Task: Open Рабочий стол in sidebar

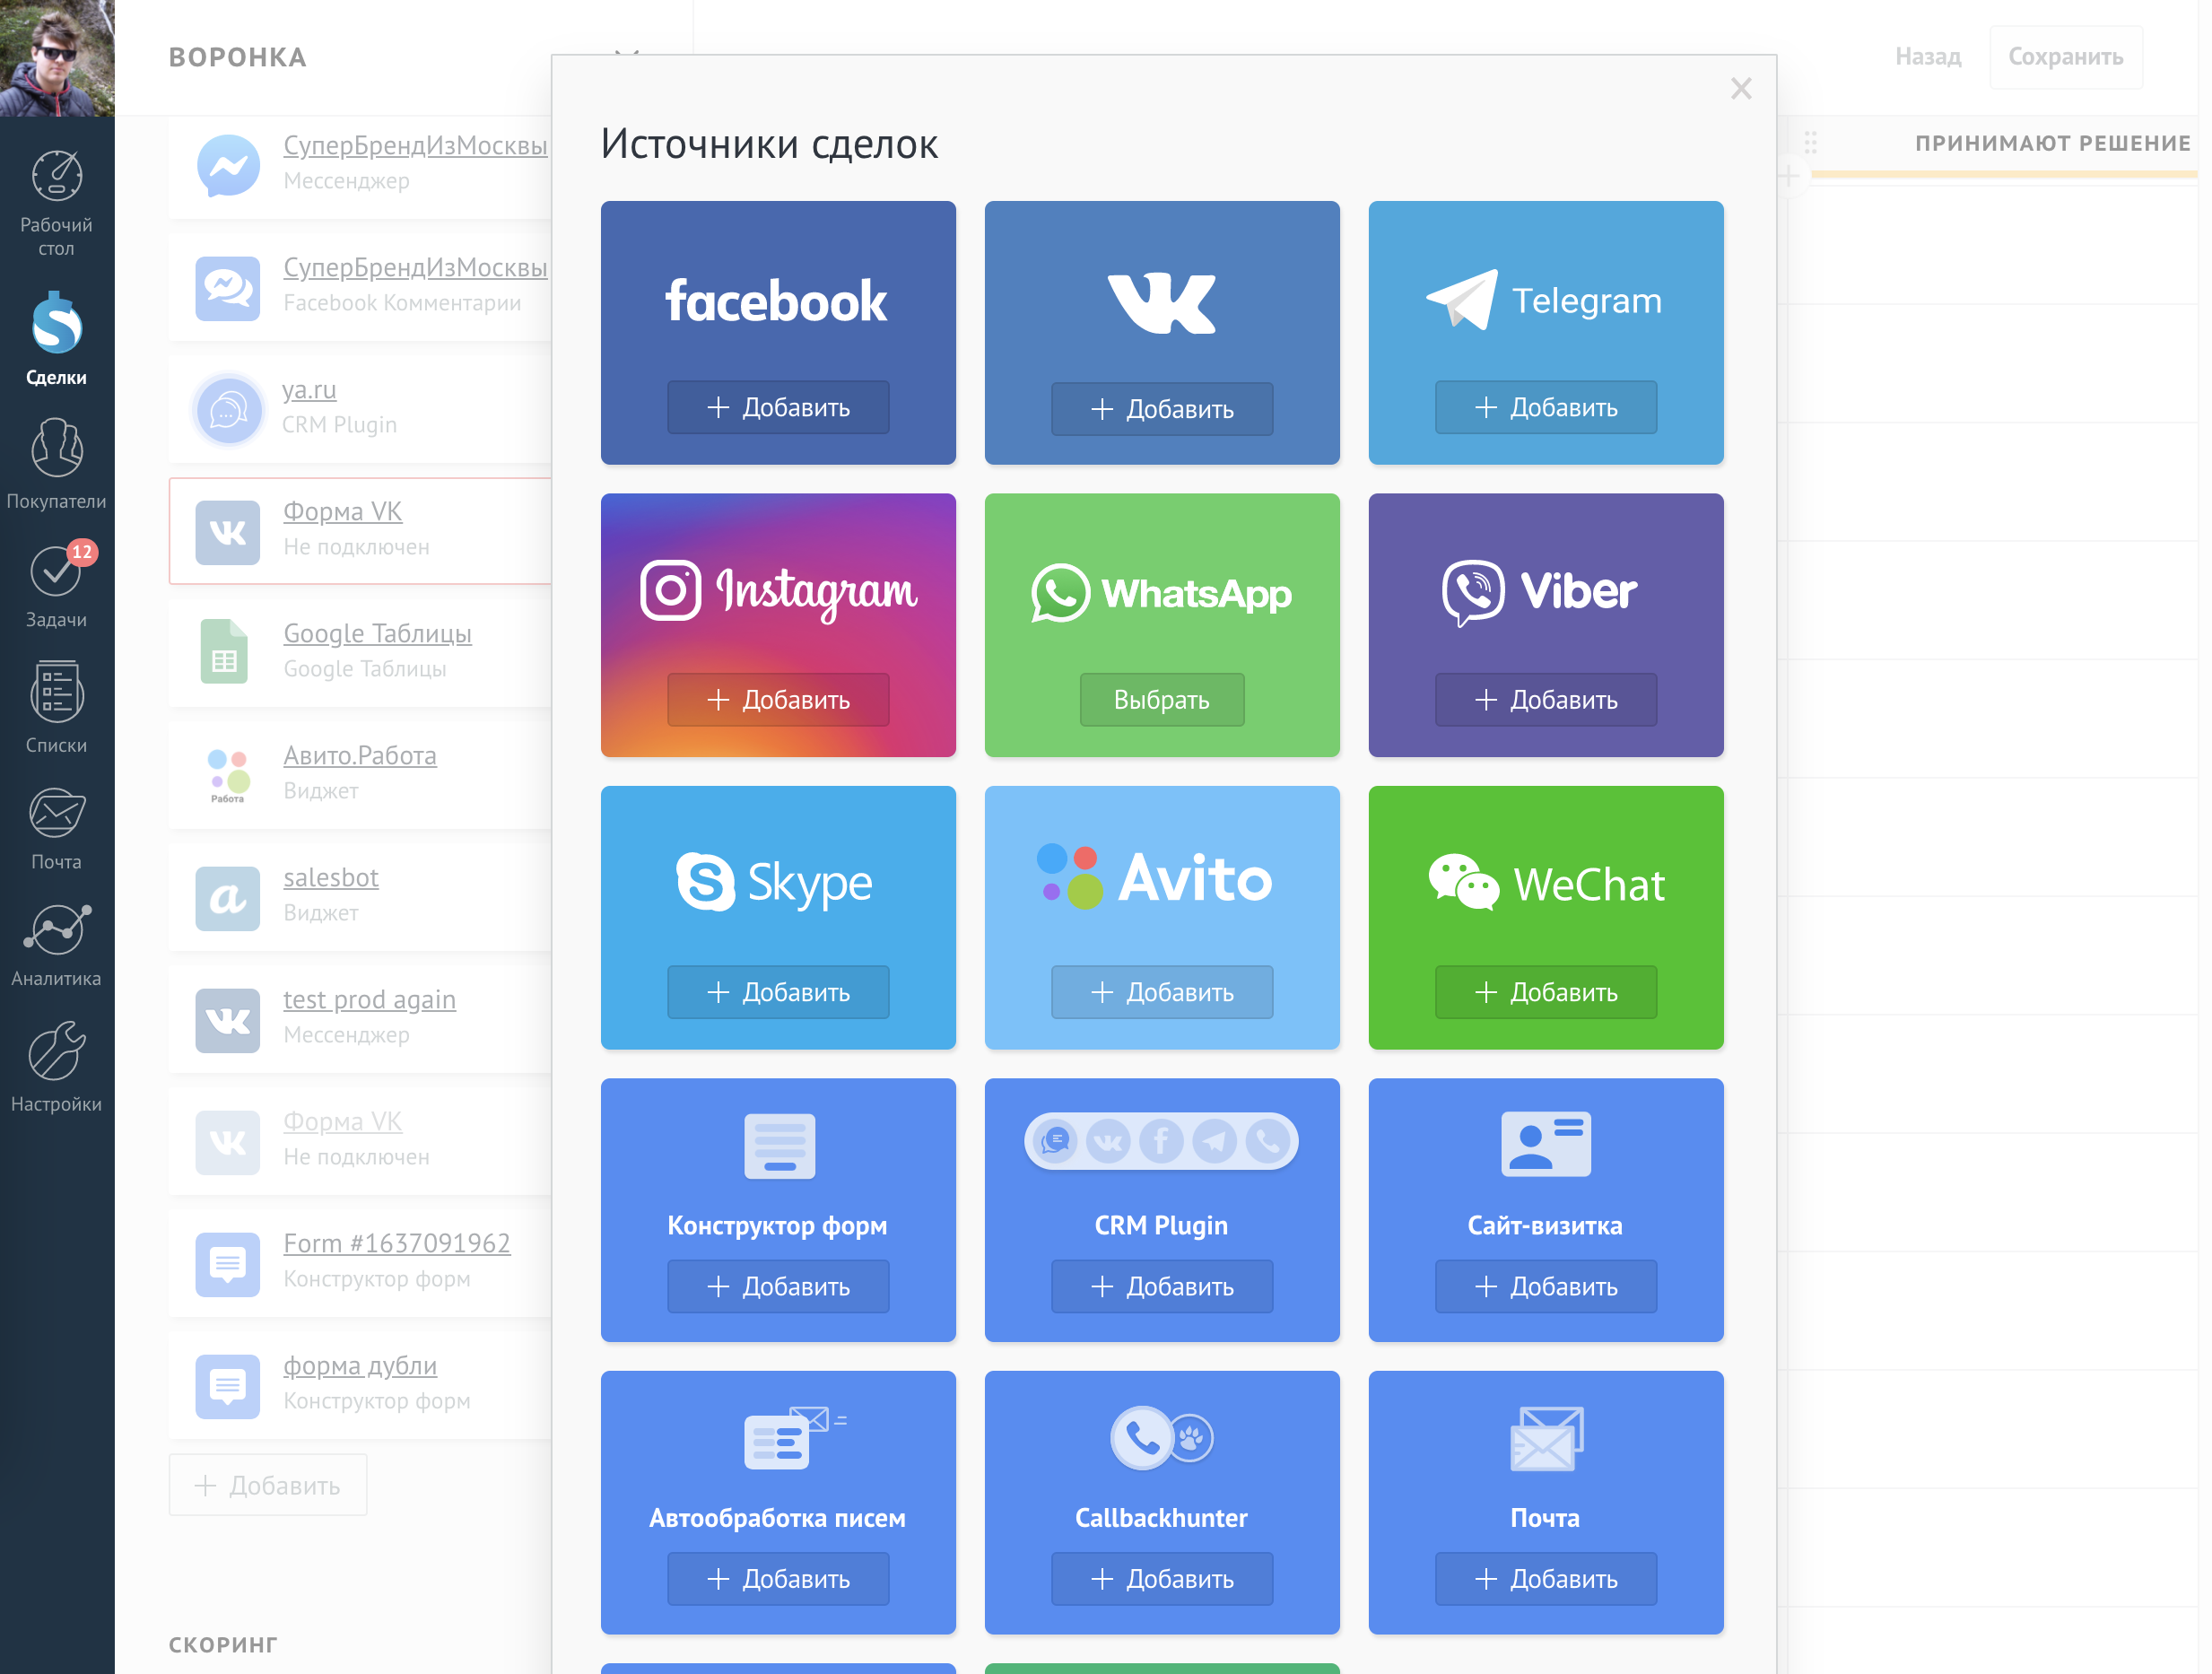Action: click(56, 203)
